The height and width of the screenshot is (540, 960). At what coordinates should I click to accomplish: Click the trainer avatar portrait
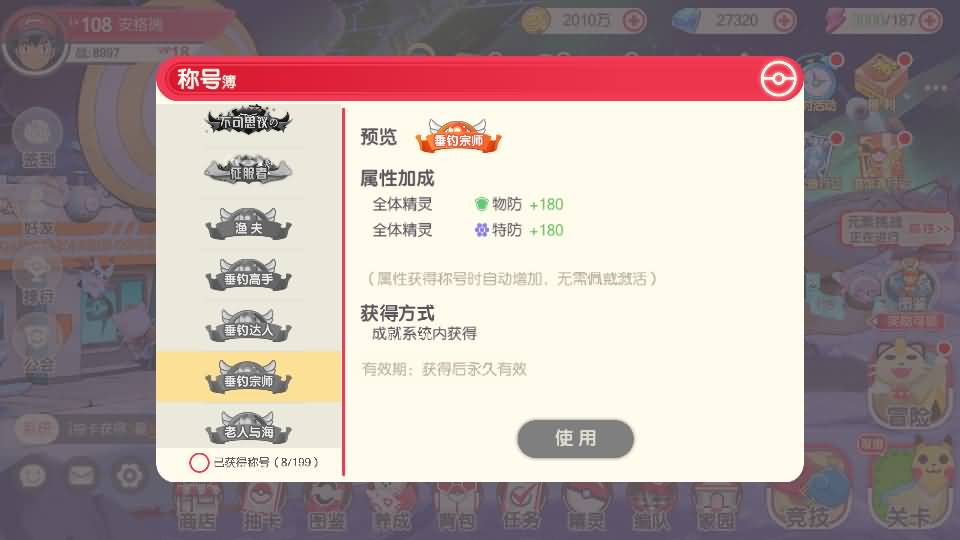tap(34, 44)
